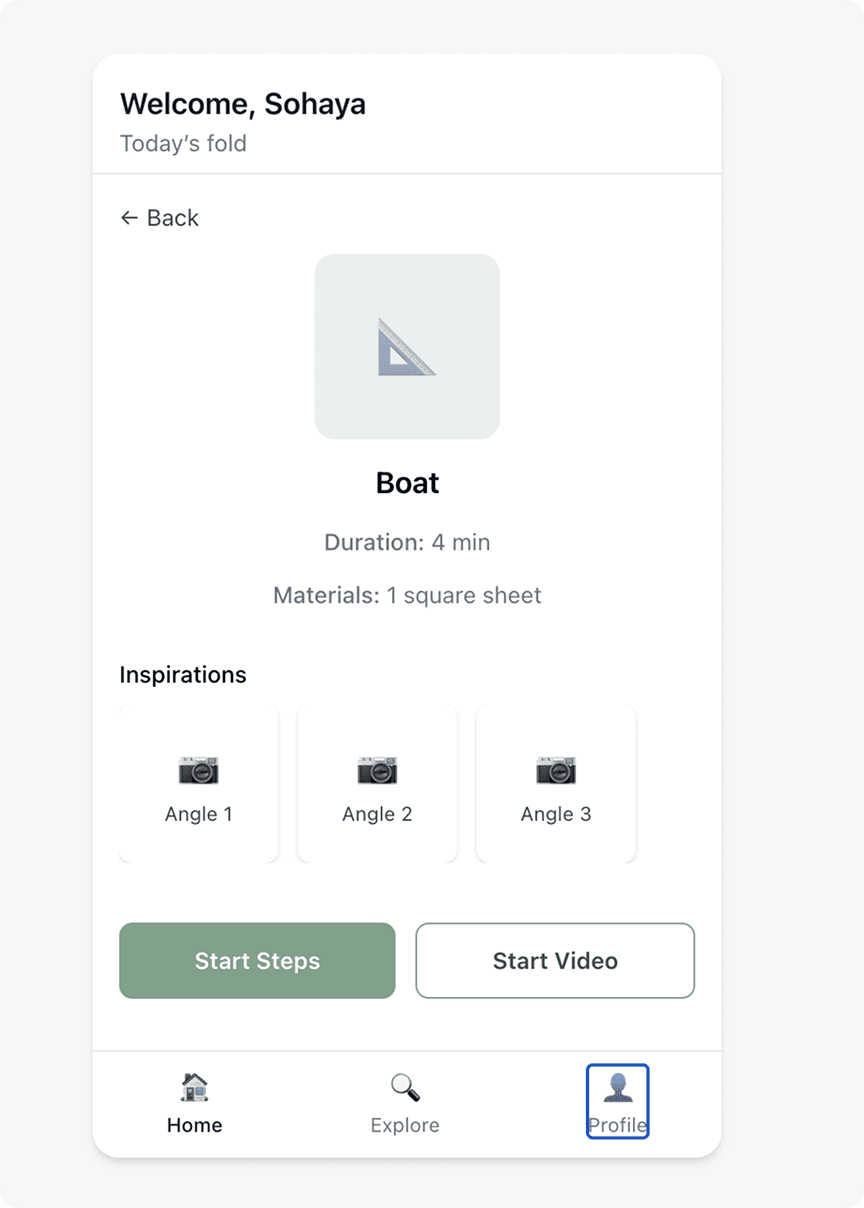The width and height of the screenshot is (864, 1208).
Task: Open the Explore tab label
Action: (x=405, y=1125)
